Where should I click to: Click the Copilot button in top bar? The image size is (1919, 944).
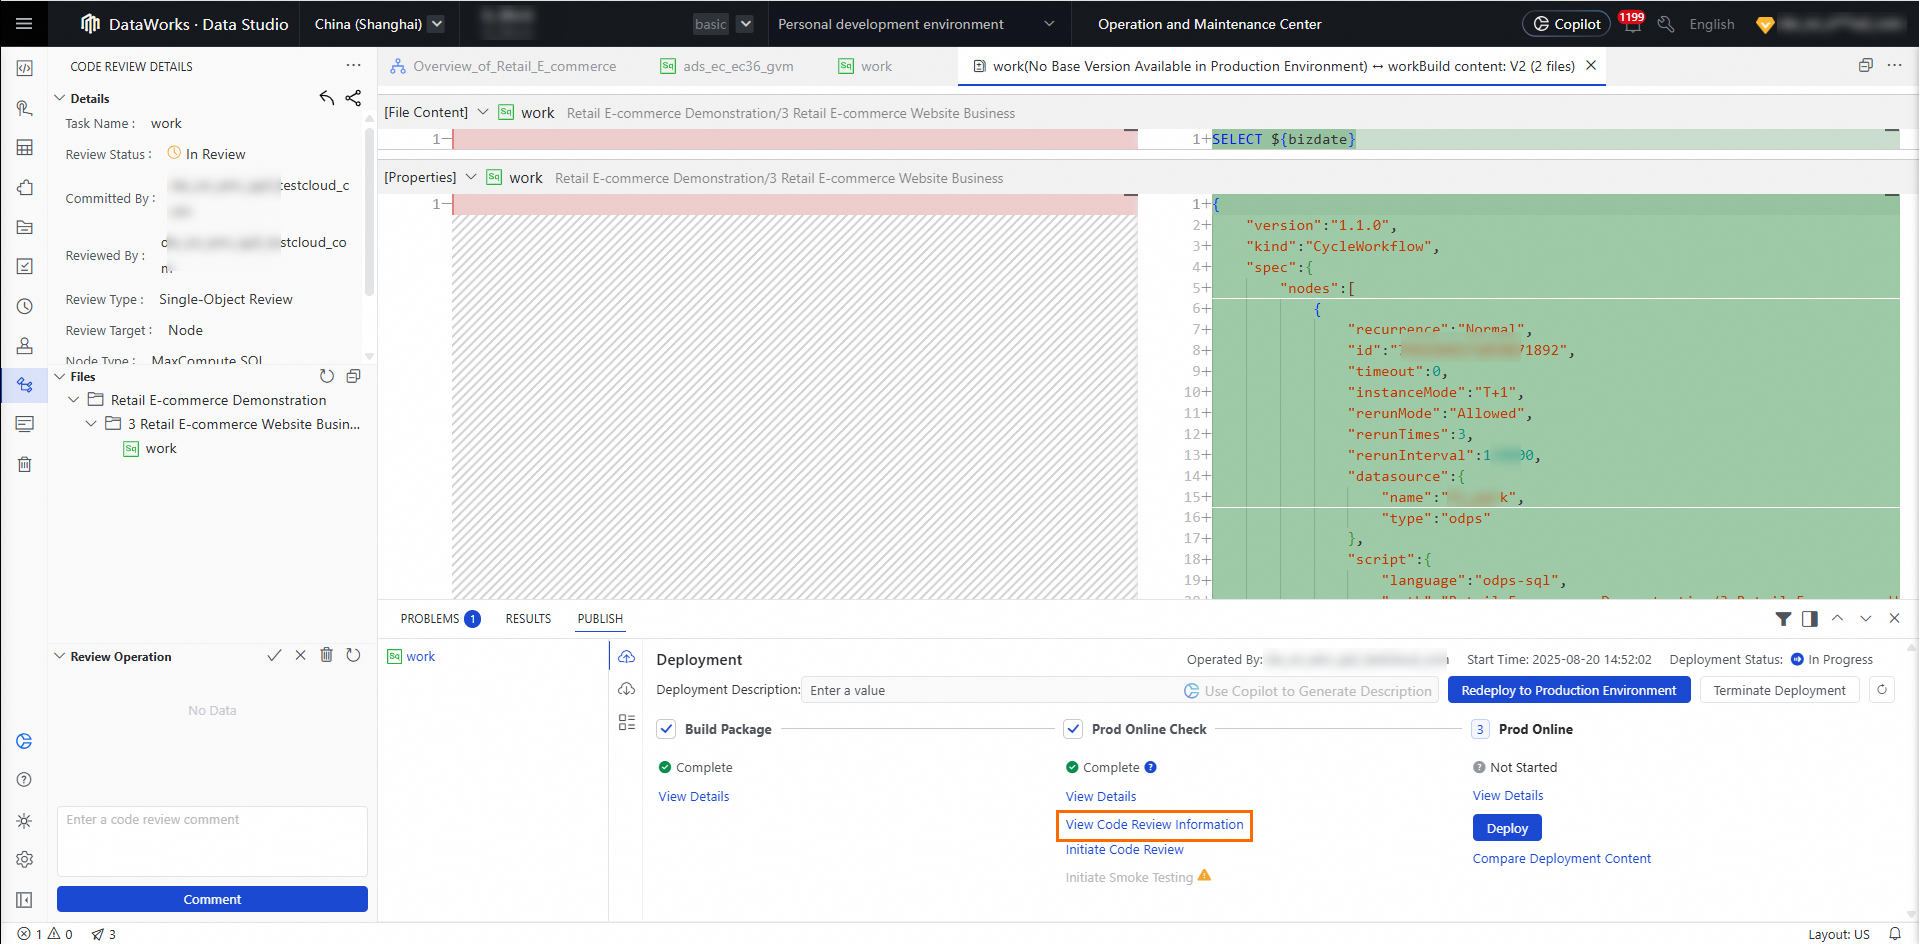(1566, 24)
